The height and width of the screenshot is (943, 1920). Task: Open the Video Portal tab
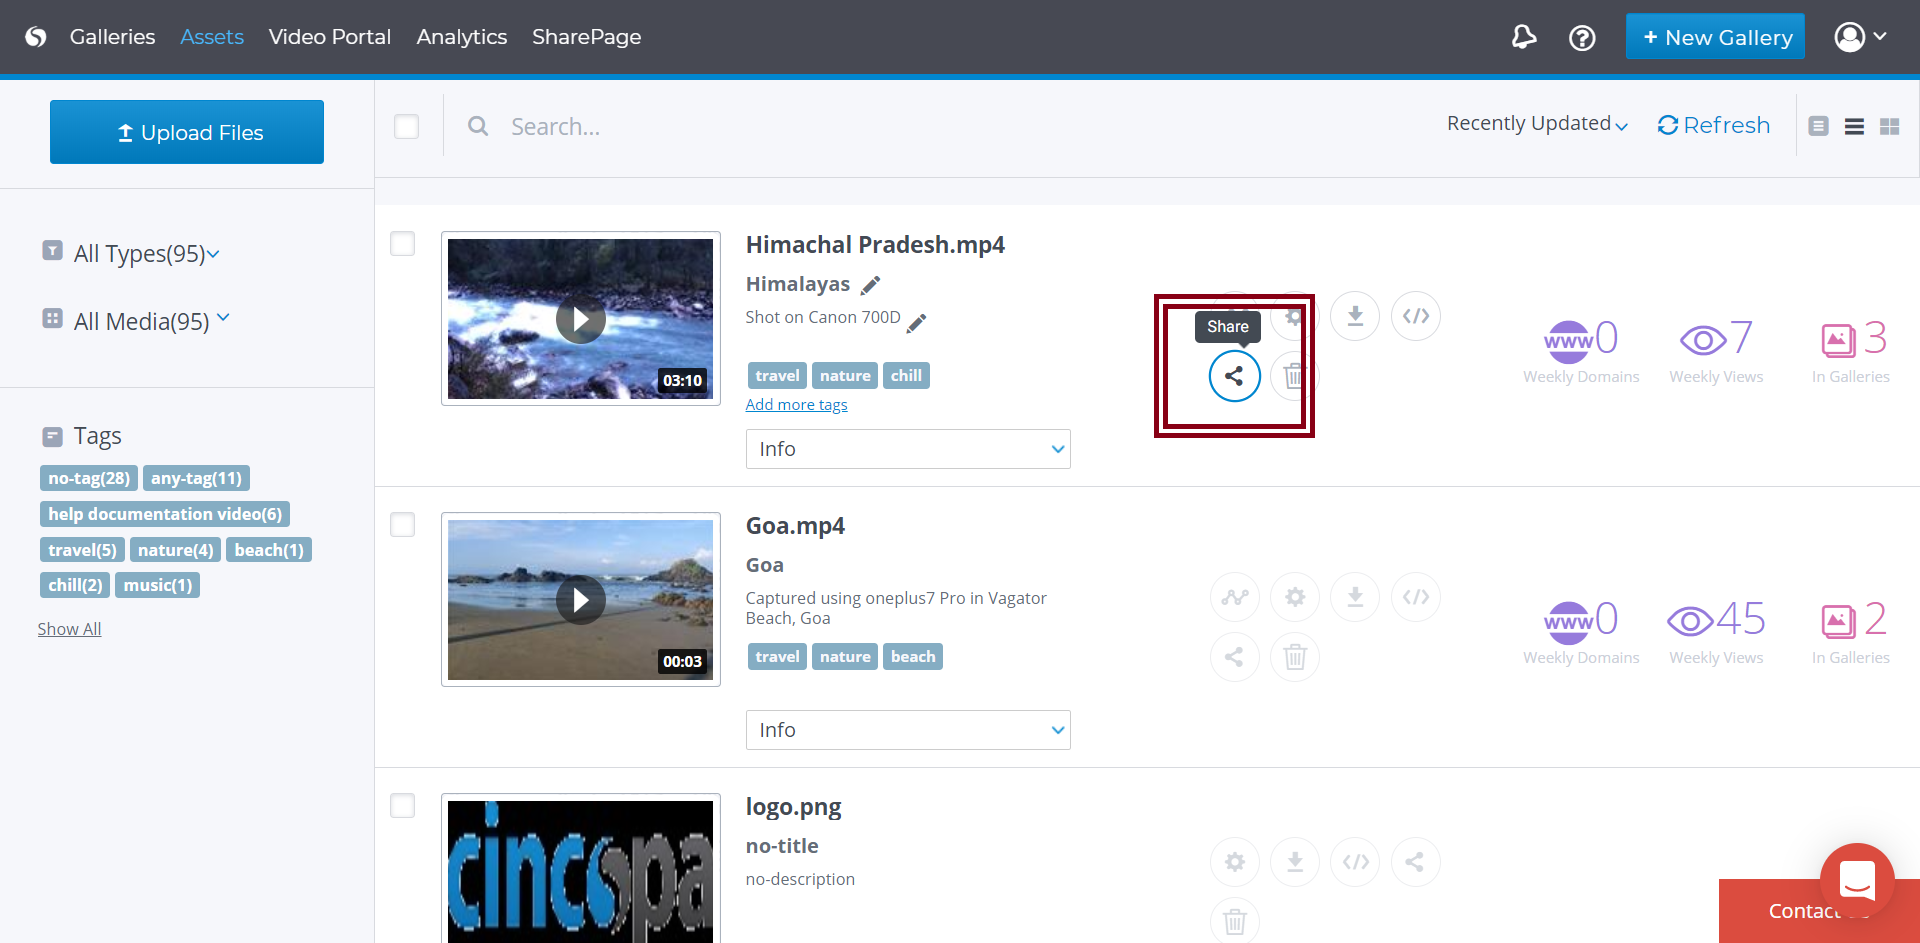330,37
